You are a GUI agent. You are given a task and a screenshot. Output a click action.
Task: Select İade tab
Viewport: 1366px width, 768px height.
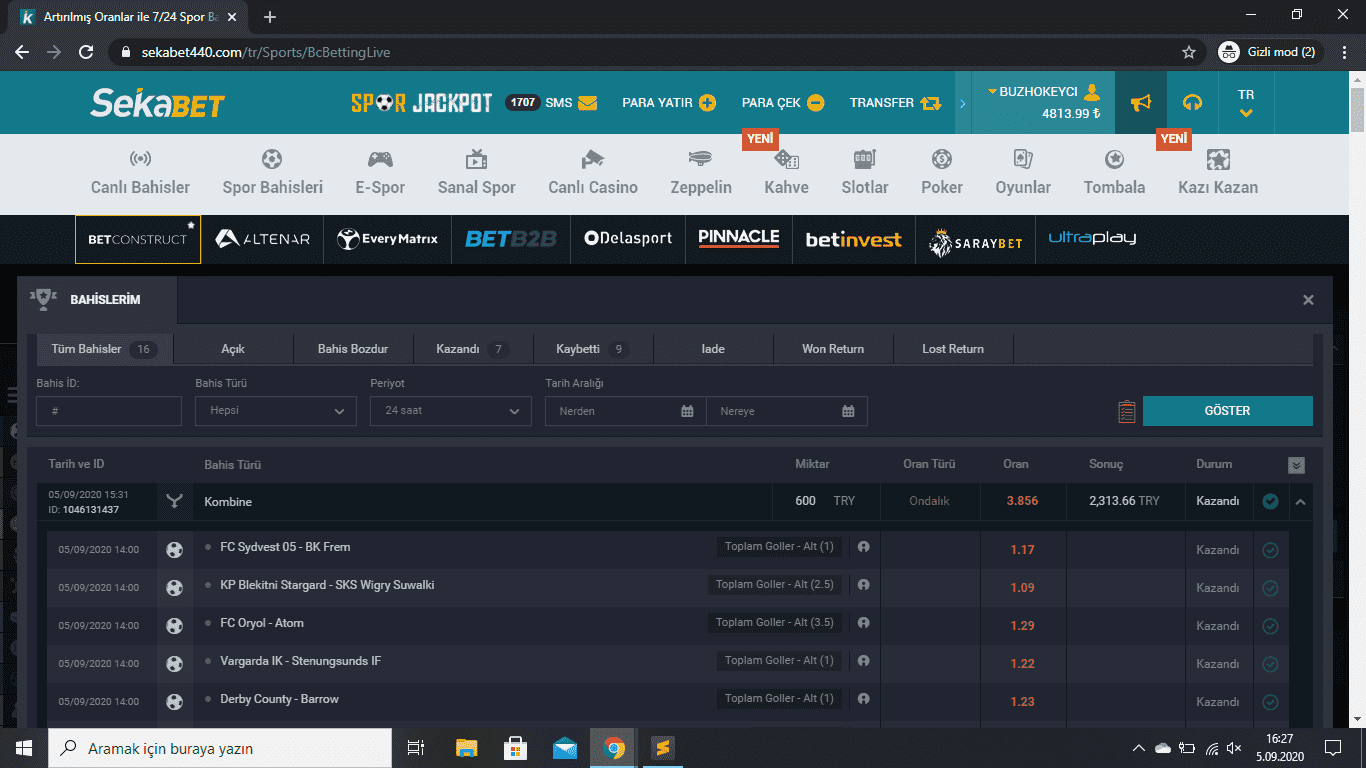pyautogui.click(x=713, y=349)
